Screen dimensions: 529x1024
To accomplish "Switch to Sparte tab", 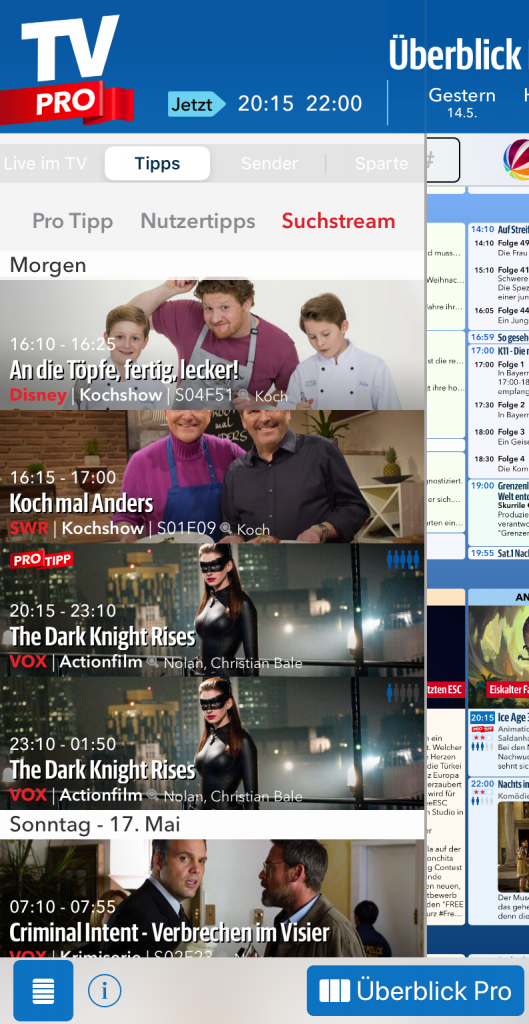I will [x=381, y=163].
